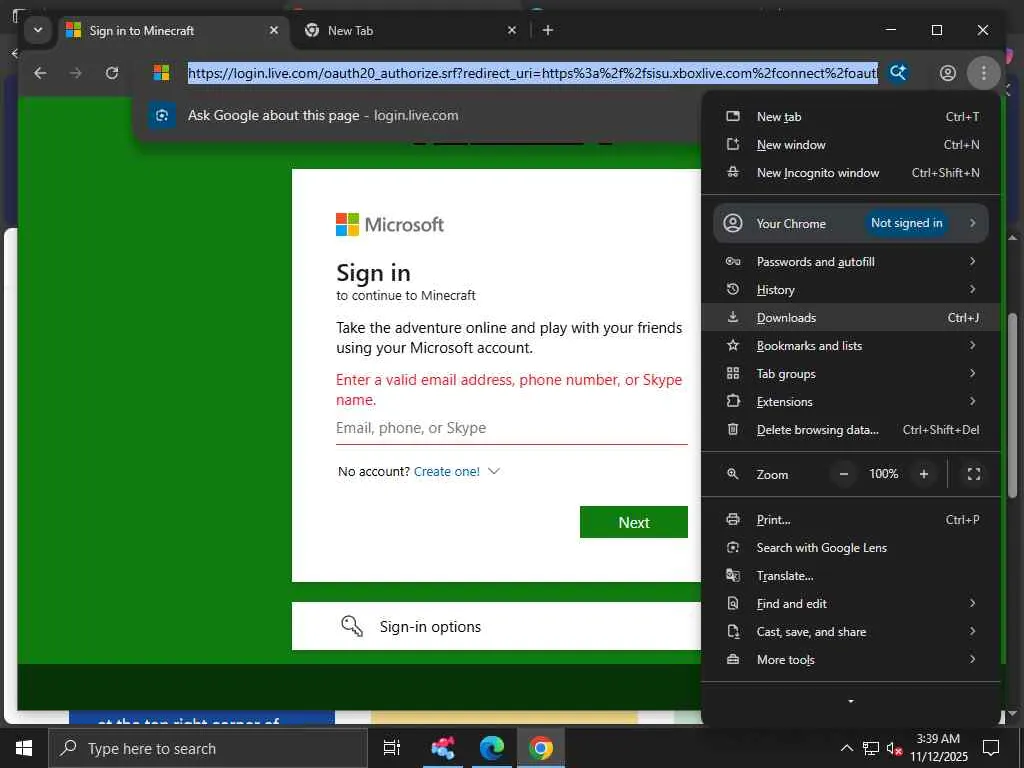Select Search with Google Lens

[x=851, y=548]
